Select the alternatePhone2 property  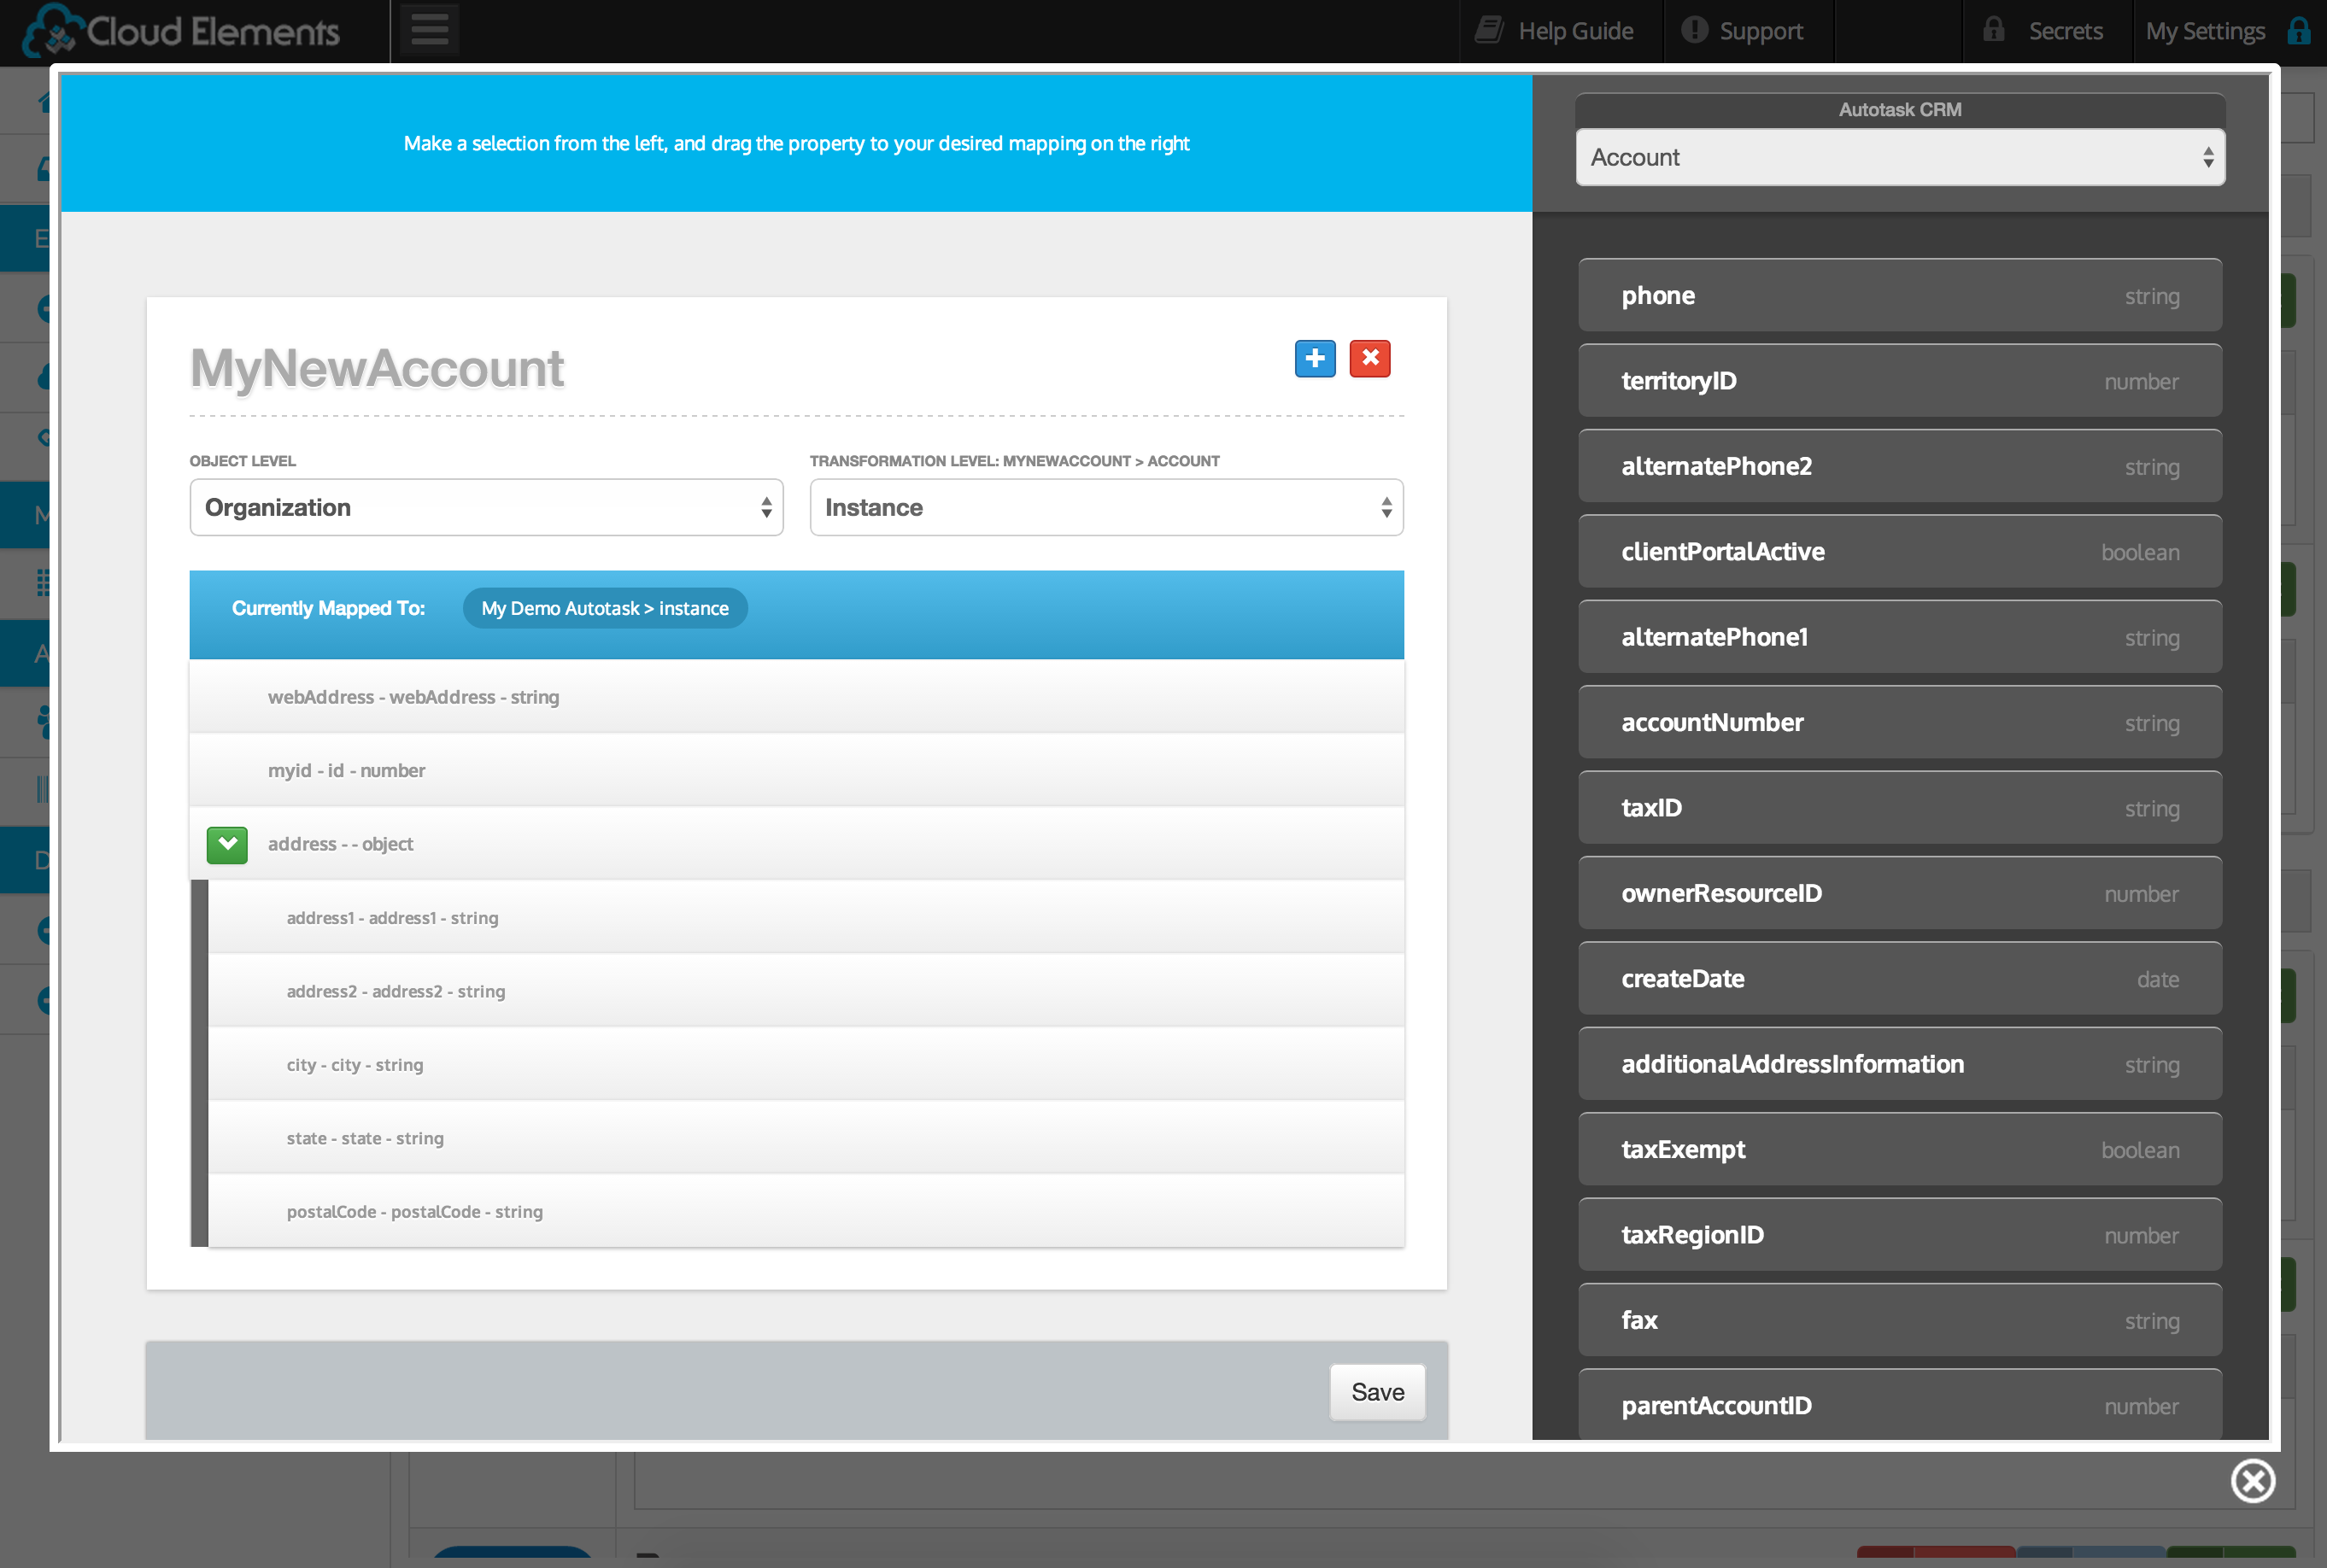pyautogui.click(x=1900, y=466)
